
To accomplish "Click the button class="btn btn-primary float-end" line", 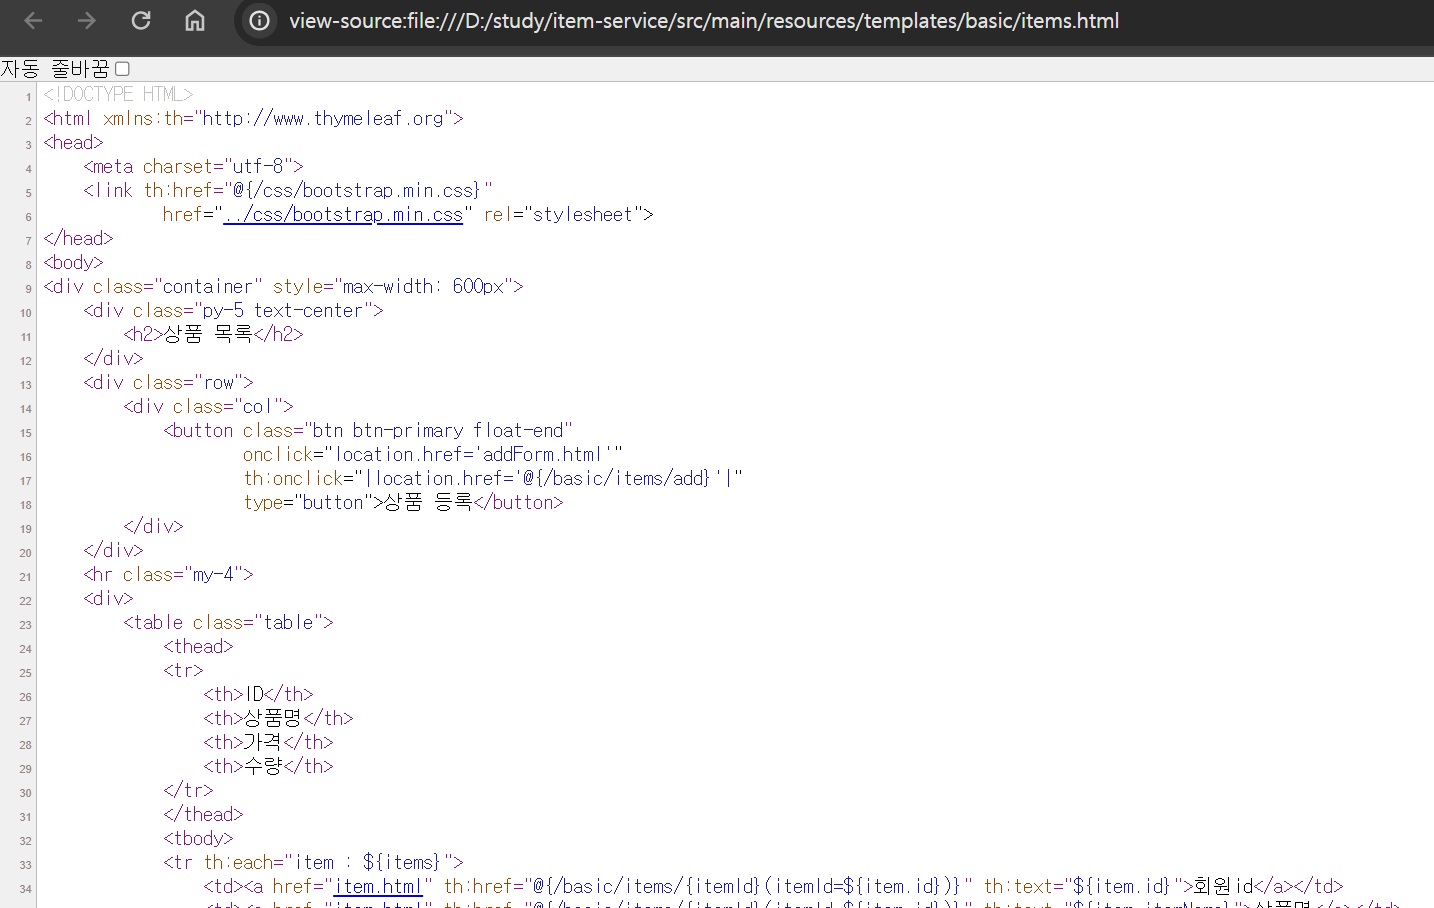I will click(x=368, y=431).
